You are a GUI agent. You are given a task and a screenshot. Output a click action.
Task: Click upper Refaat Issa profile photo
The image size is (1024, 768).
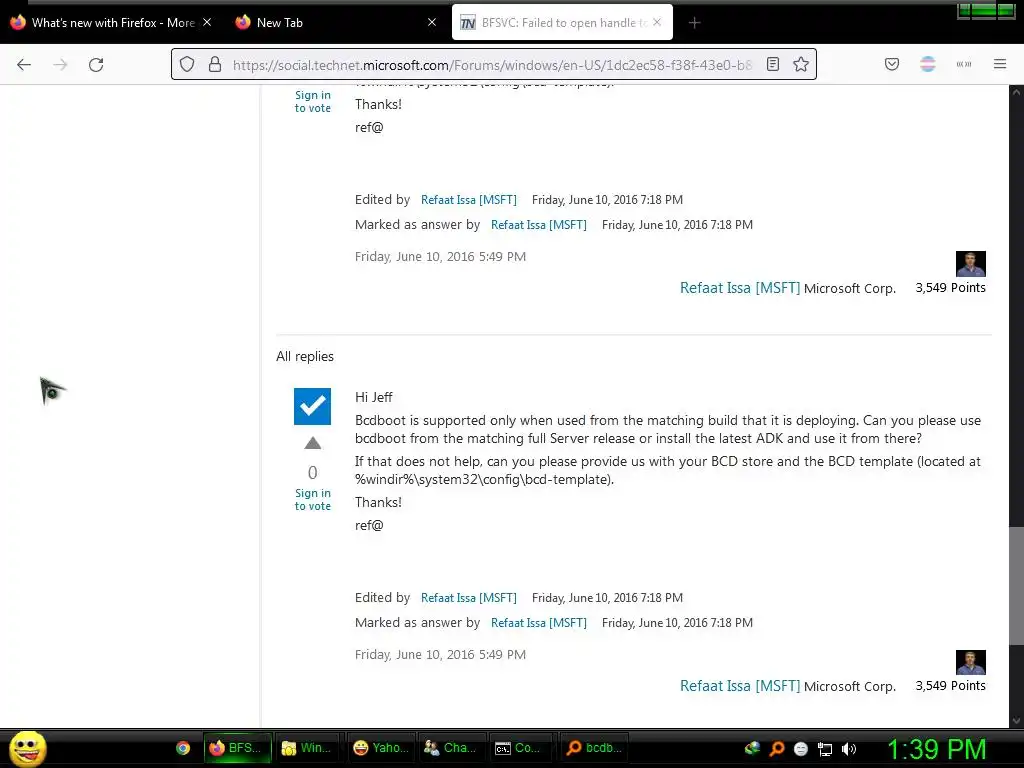click(x=970, y=264)
